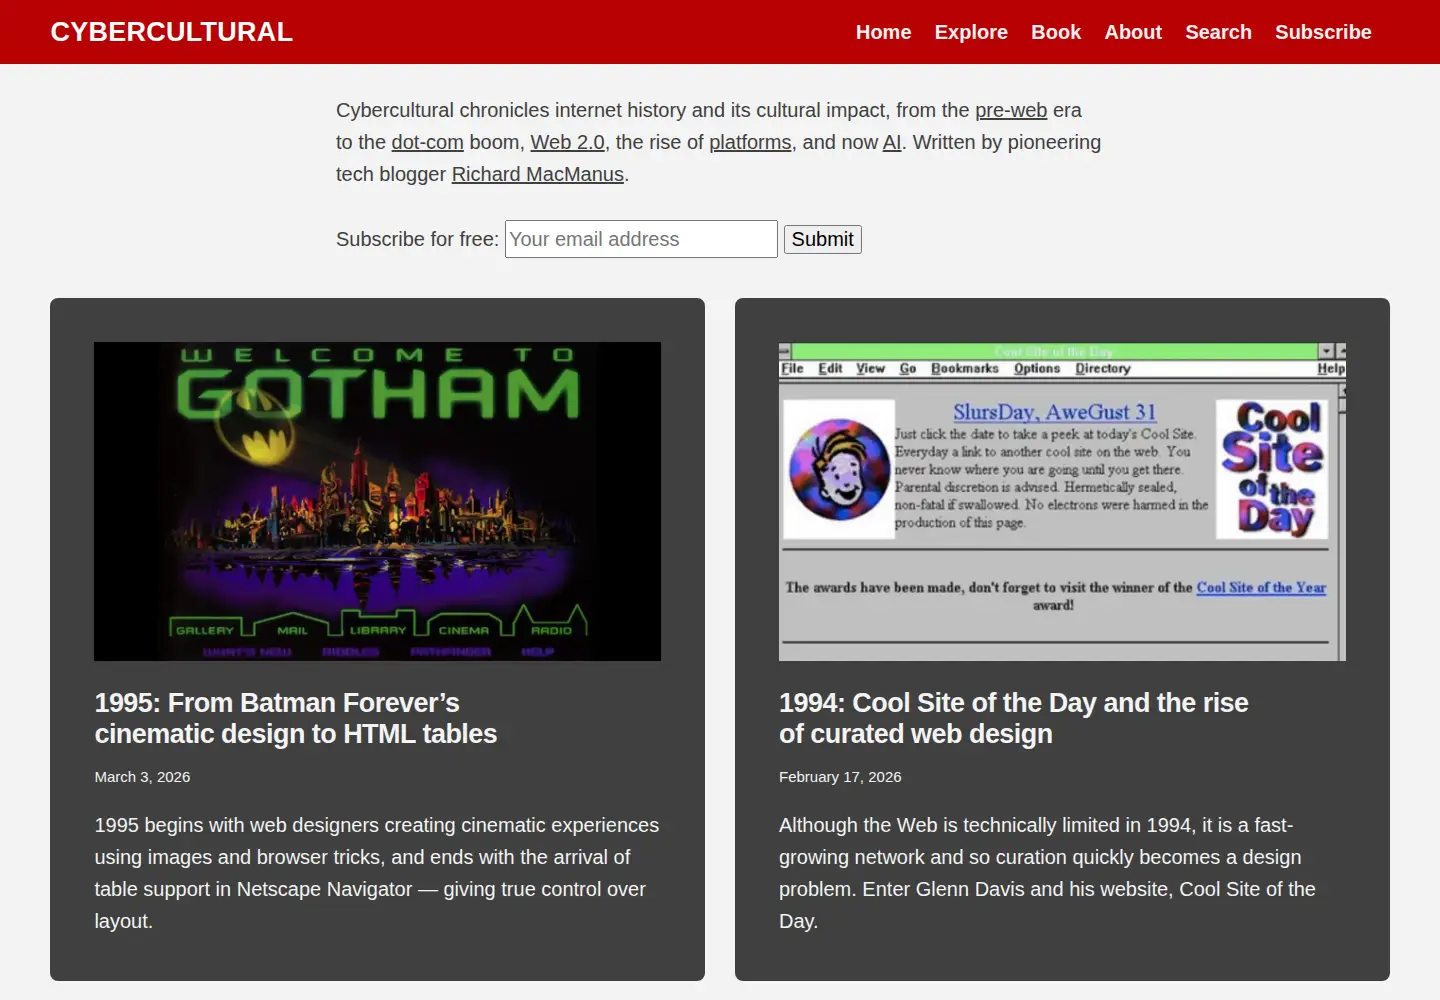Follow the AI link
The height and width of the screenshot is (1000, 1440).
(x=892, y=142)
